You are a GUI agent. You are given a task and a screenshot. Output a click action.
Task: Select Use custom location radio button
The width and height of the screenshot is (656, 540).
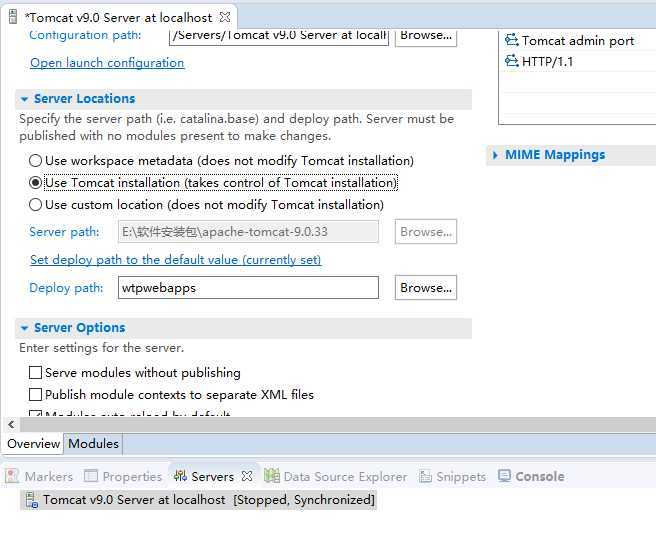(x=36, y=205)
